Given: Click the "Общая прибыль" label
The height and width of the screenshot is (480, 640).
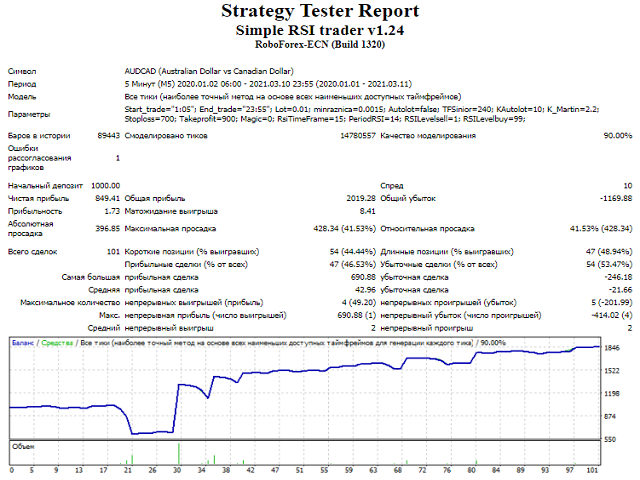Looking at the screenshot, I should coord(155,199).
